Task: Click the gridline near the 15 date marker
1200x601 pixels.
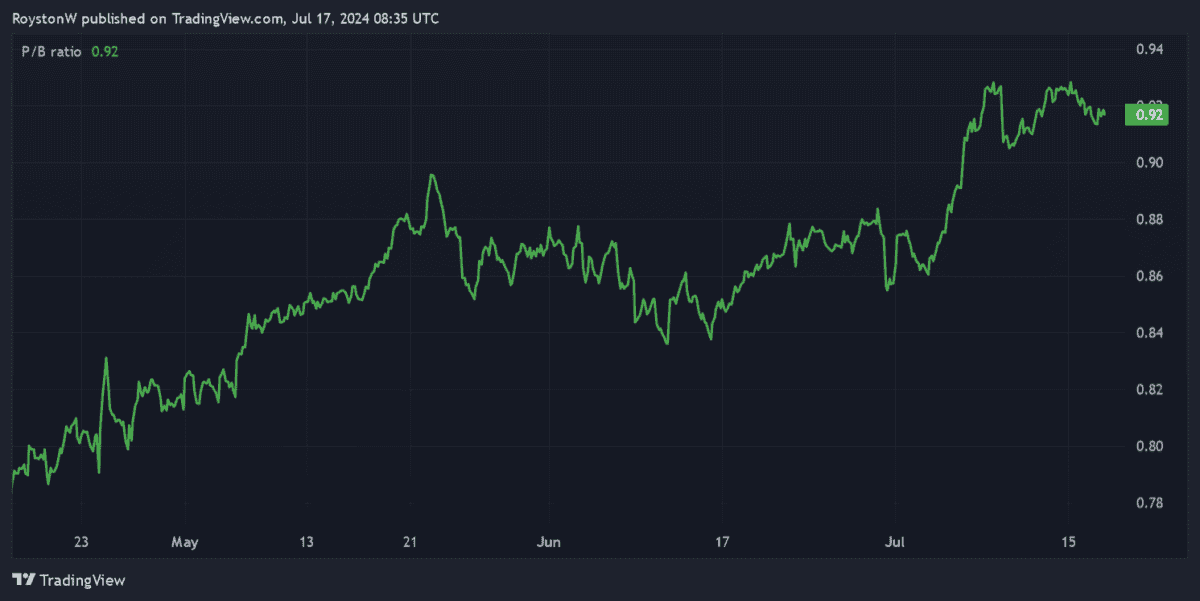Action: tap(1068, 300)
